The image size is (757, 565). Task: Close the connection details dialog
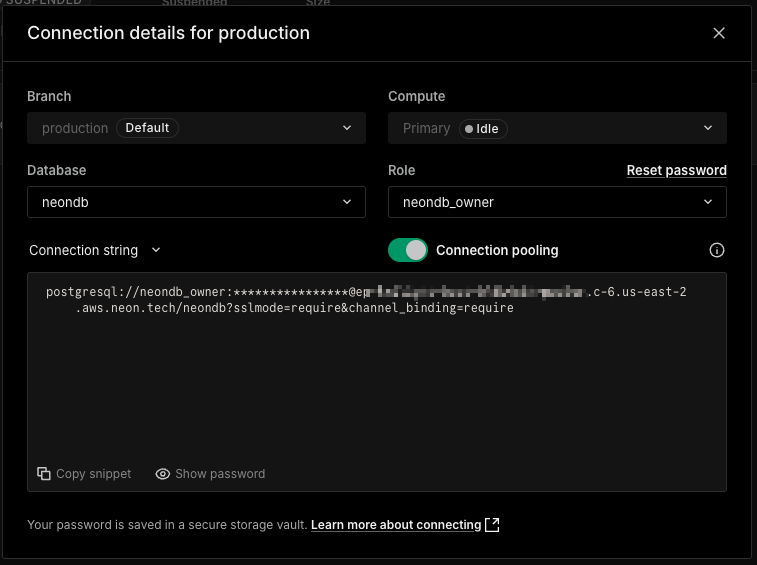[719, 33]
